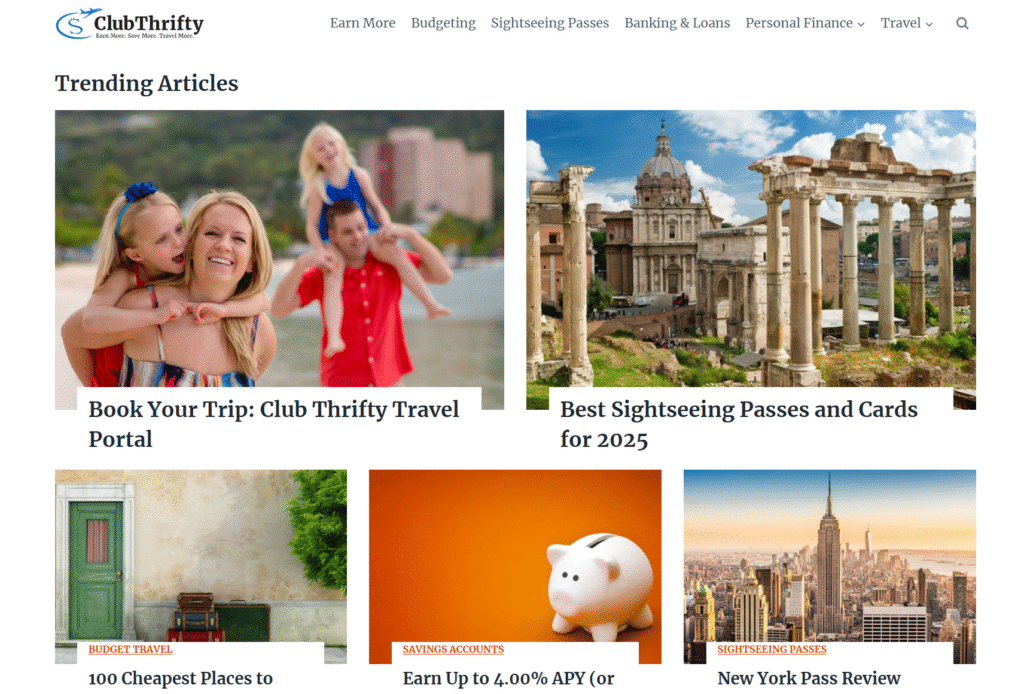Click the piggy bank orange image

coord(515,556)
